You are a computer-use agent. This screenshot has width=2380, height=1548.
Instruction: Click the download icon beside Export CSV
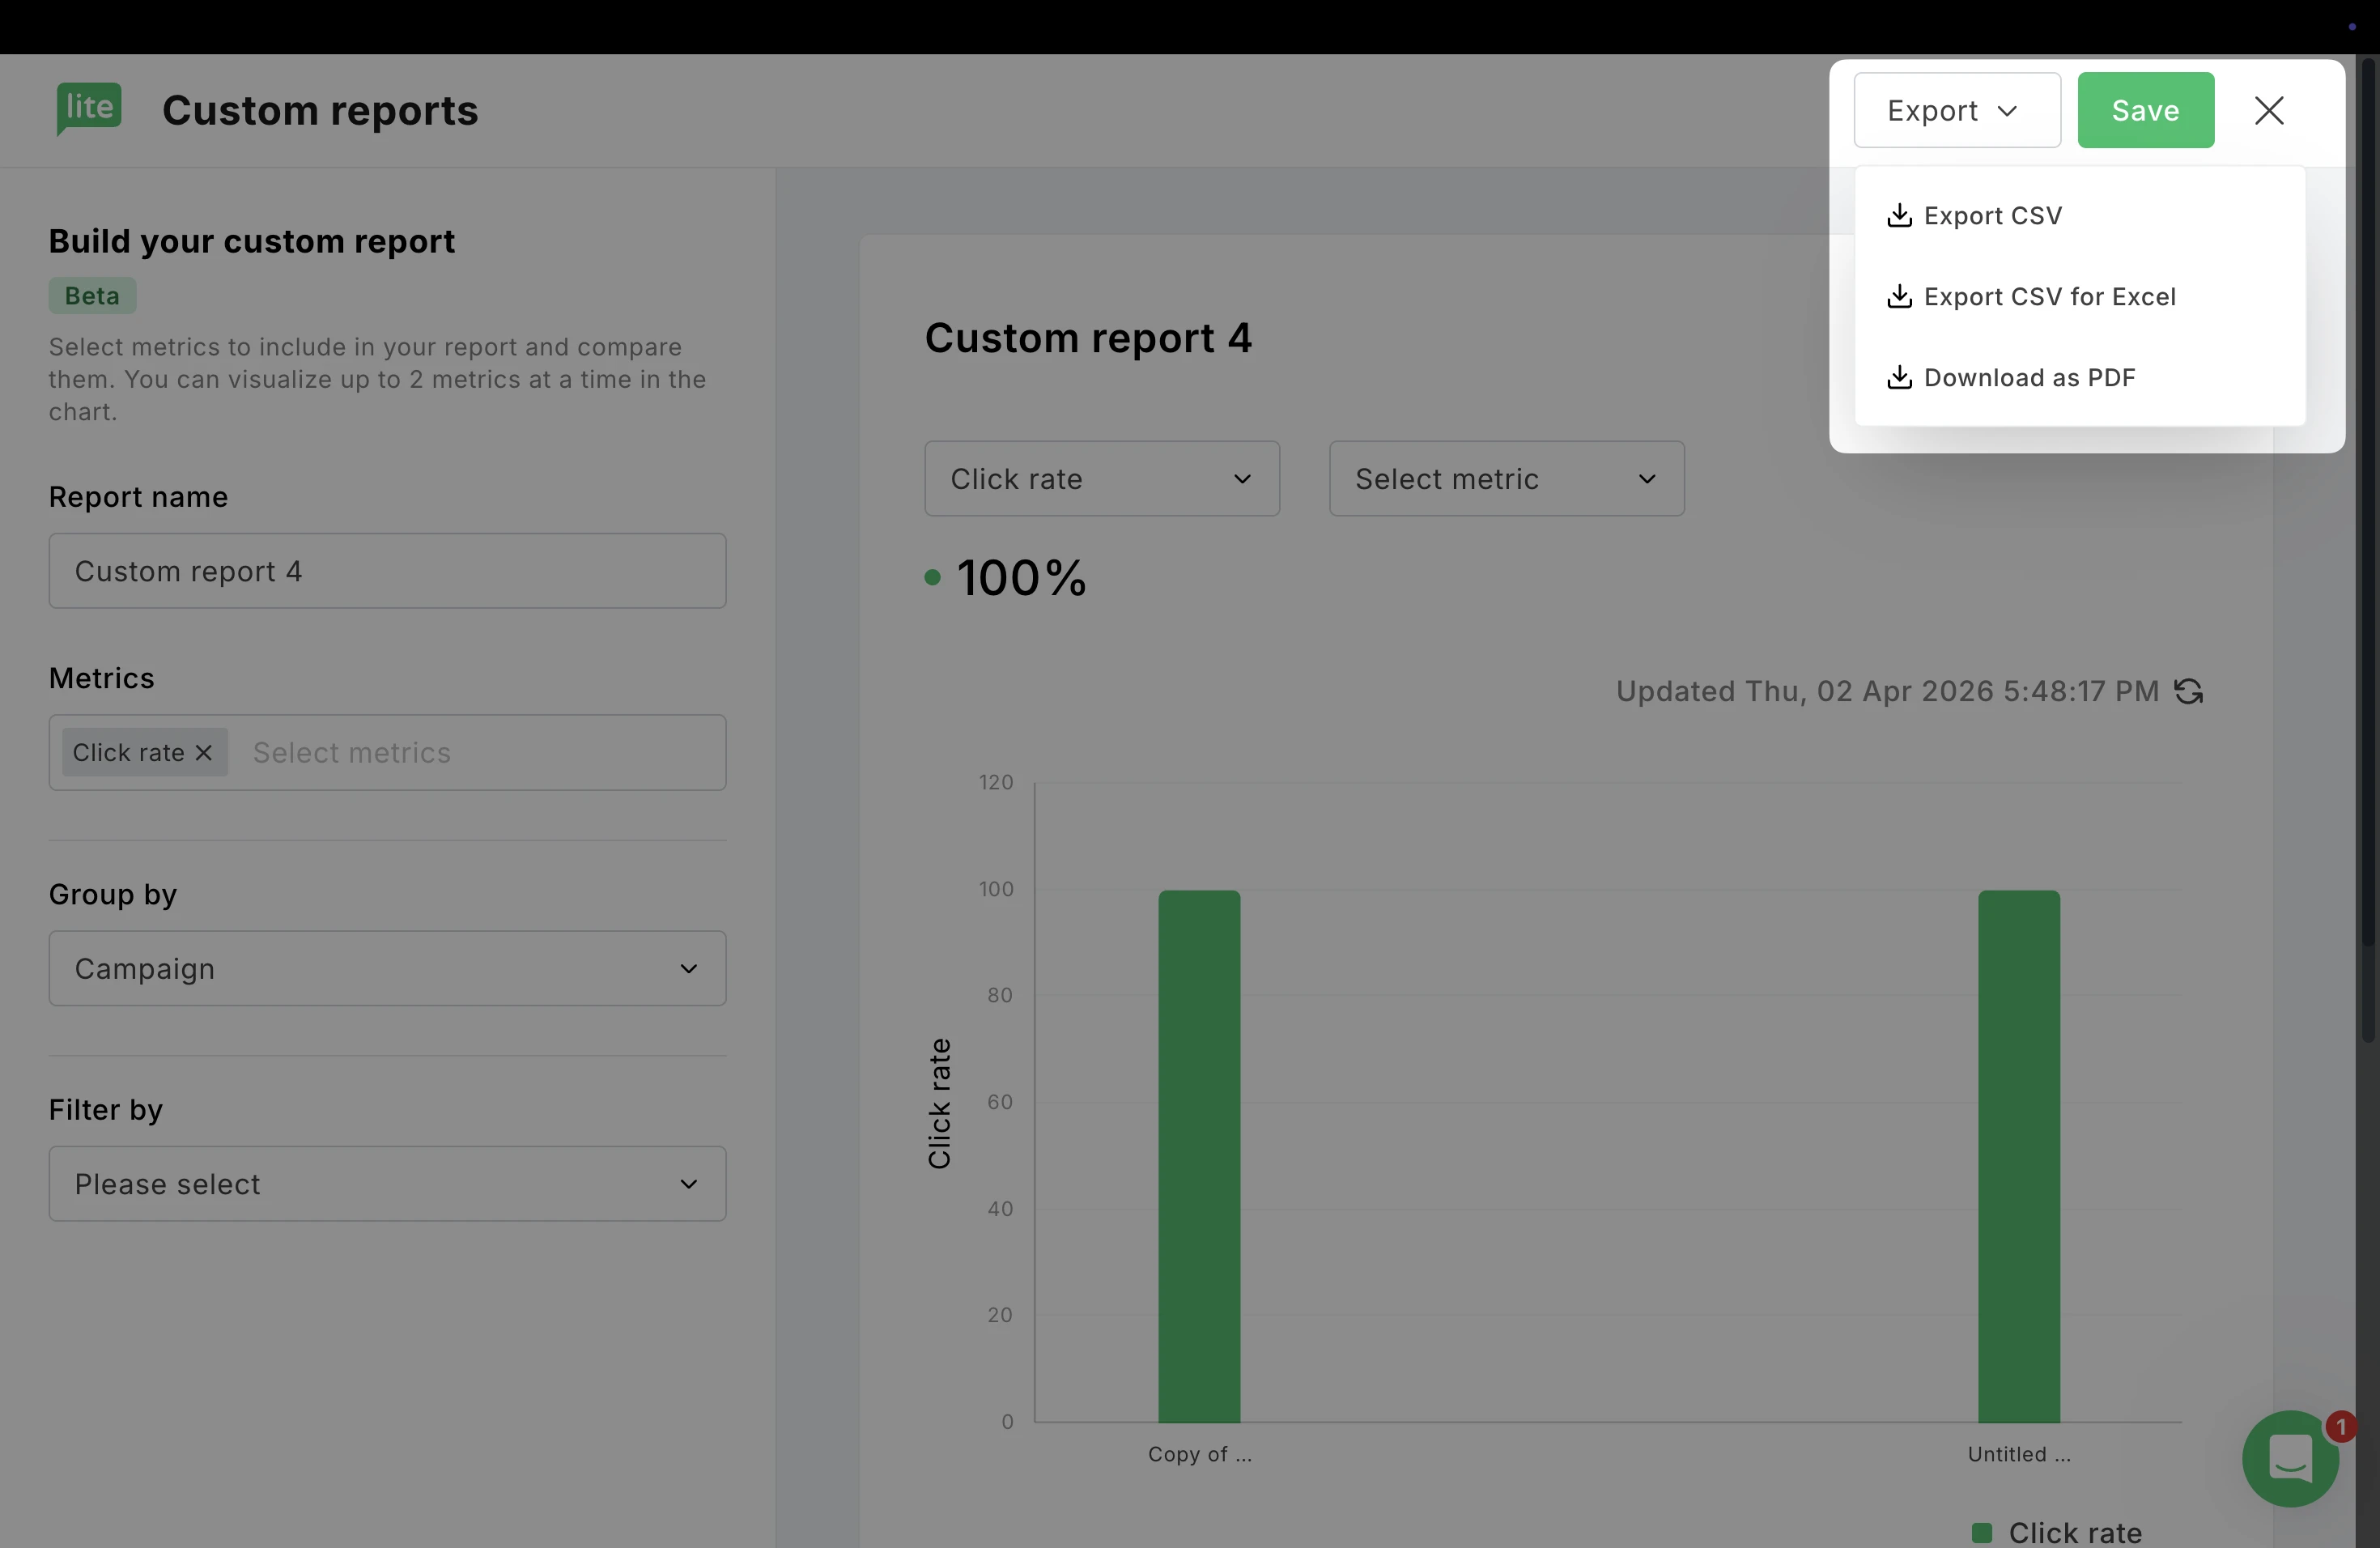click(1898, 216)
